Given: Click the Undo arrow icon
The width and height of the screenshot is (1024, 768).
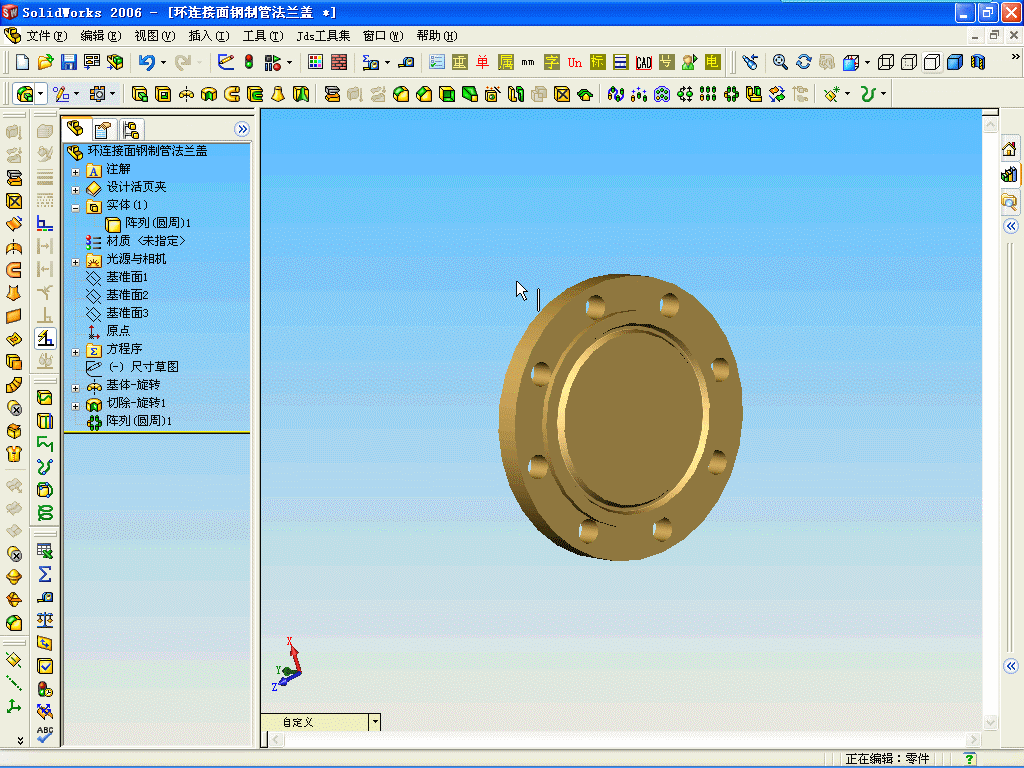Looking at the screenshot, I should point(147,62).
